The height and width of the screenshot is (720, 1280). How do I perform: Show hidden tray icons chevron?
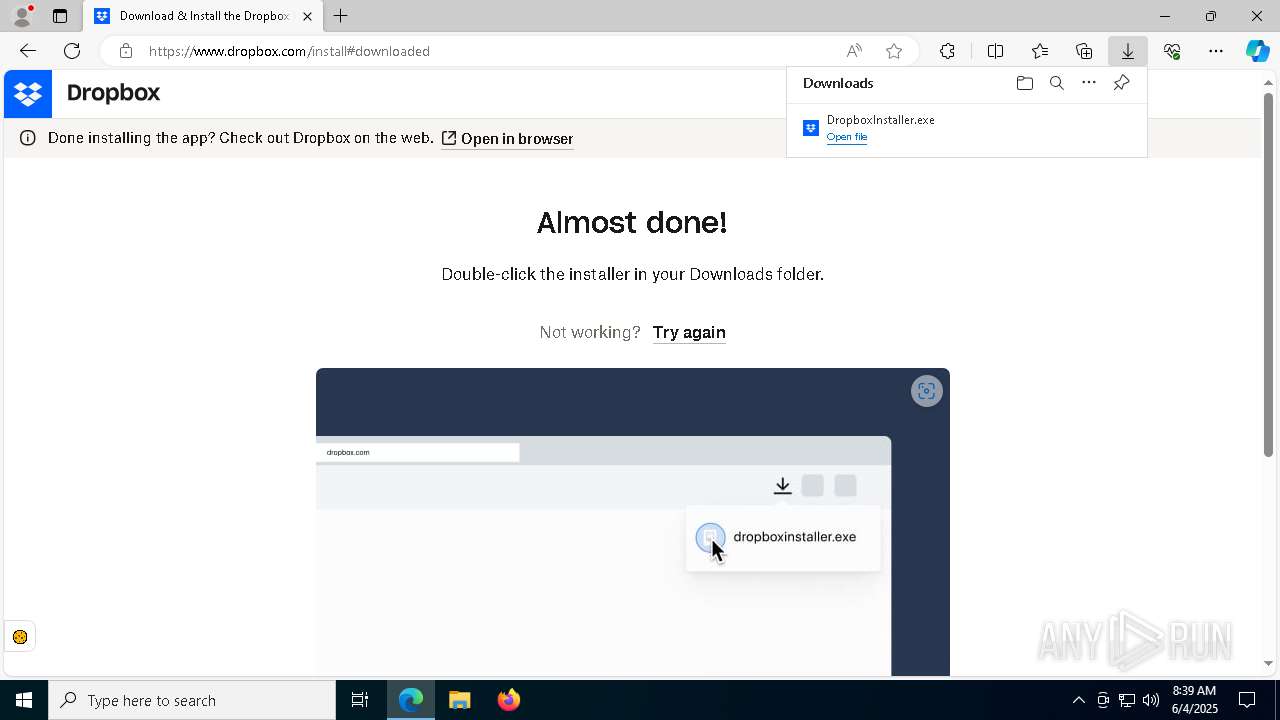tap(1078, 700)
